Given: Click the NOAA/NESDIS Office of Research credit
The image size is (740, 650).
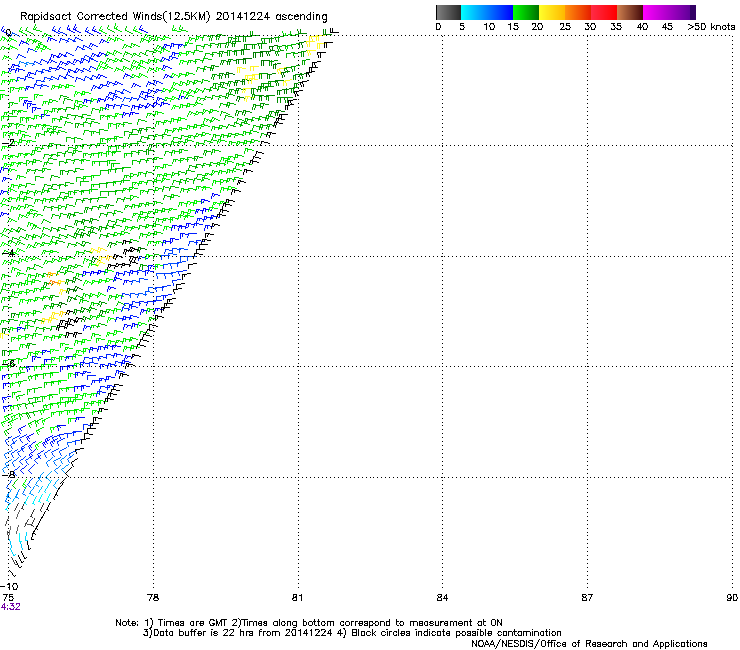Looking at the screenshot, I should pos(589,644).
